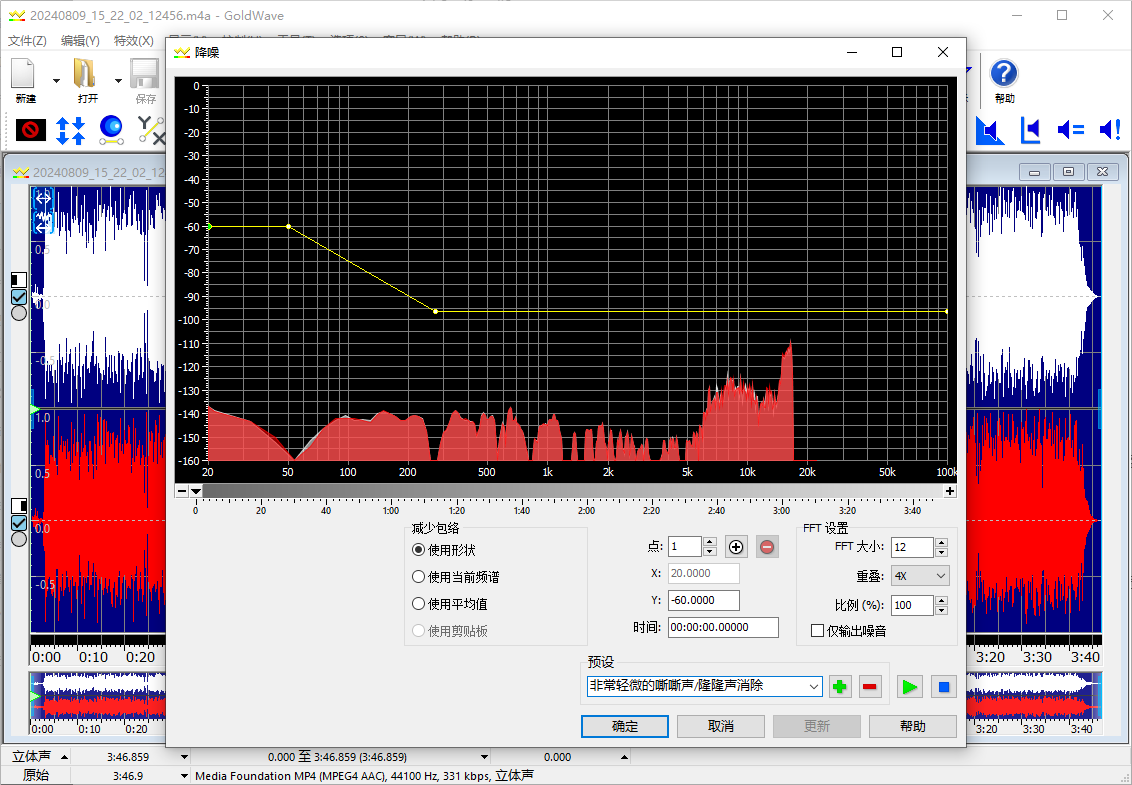Screen dimensions: 1132x785
Task: Click the 确定 button
Action: [624, 726]
